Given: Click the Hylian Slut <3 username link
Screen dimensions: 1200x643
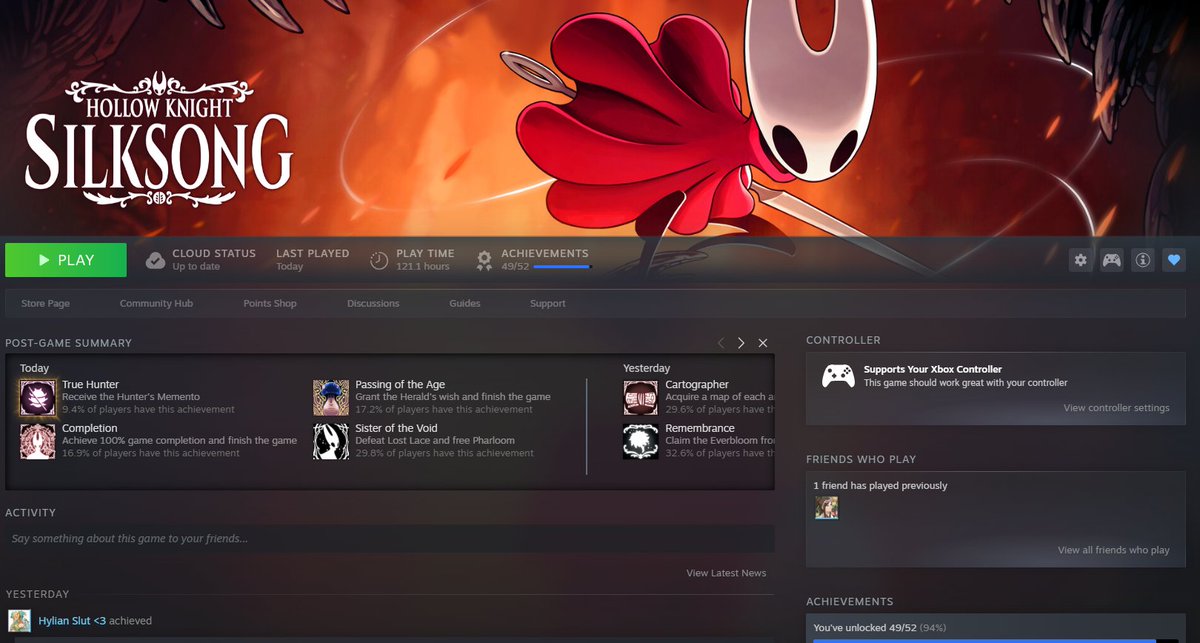Looking at the screenshot, I should pyautogui.click(x=72, y=621).
